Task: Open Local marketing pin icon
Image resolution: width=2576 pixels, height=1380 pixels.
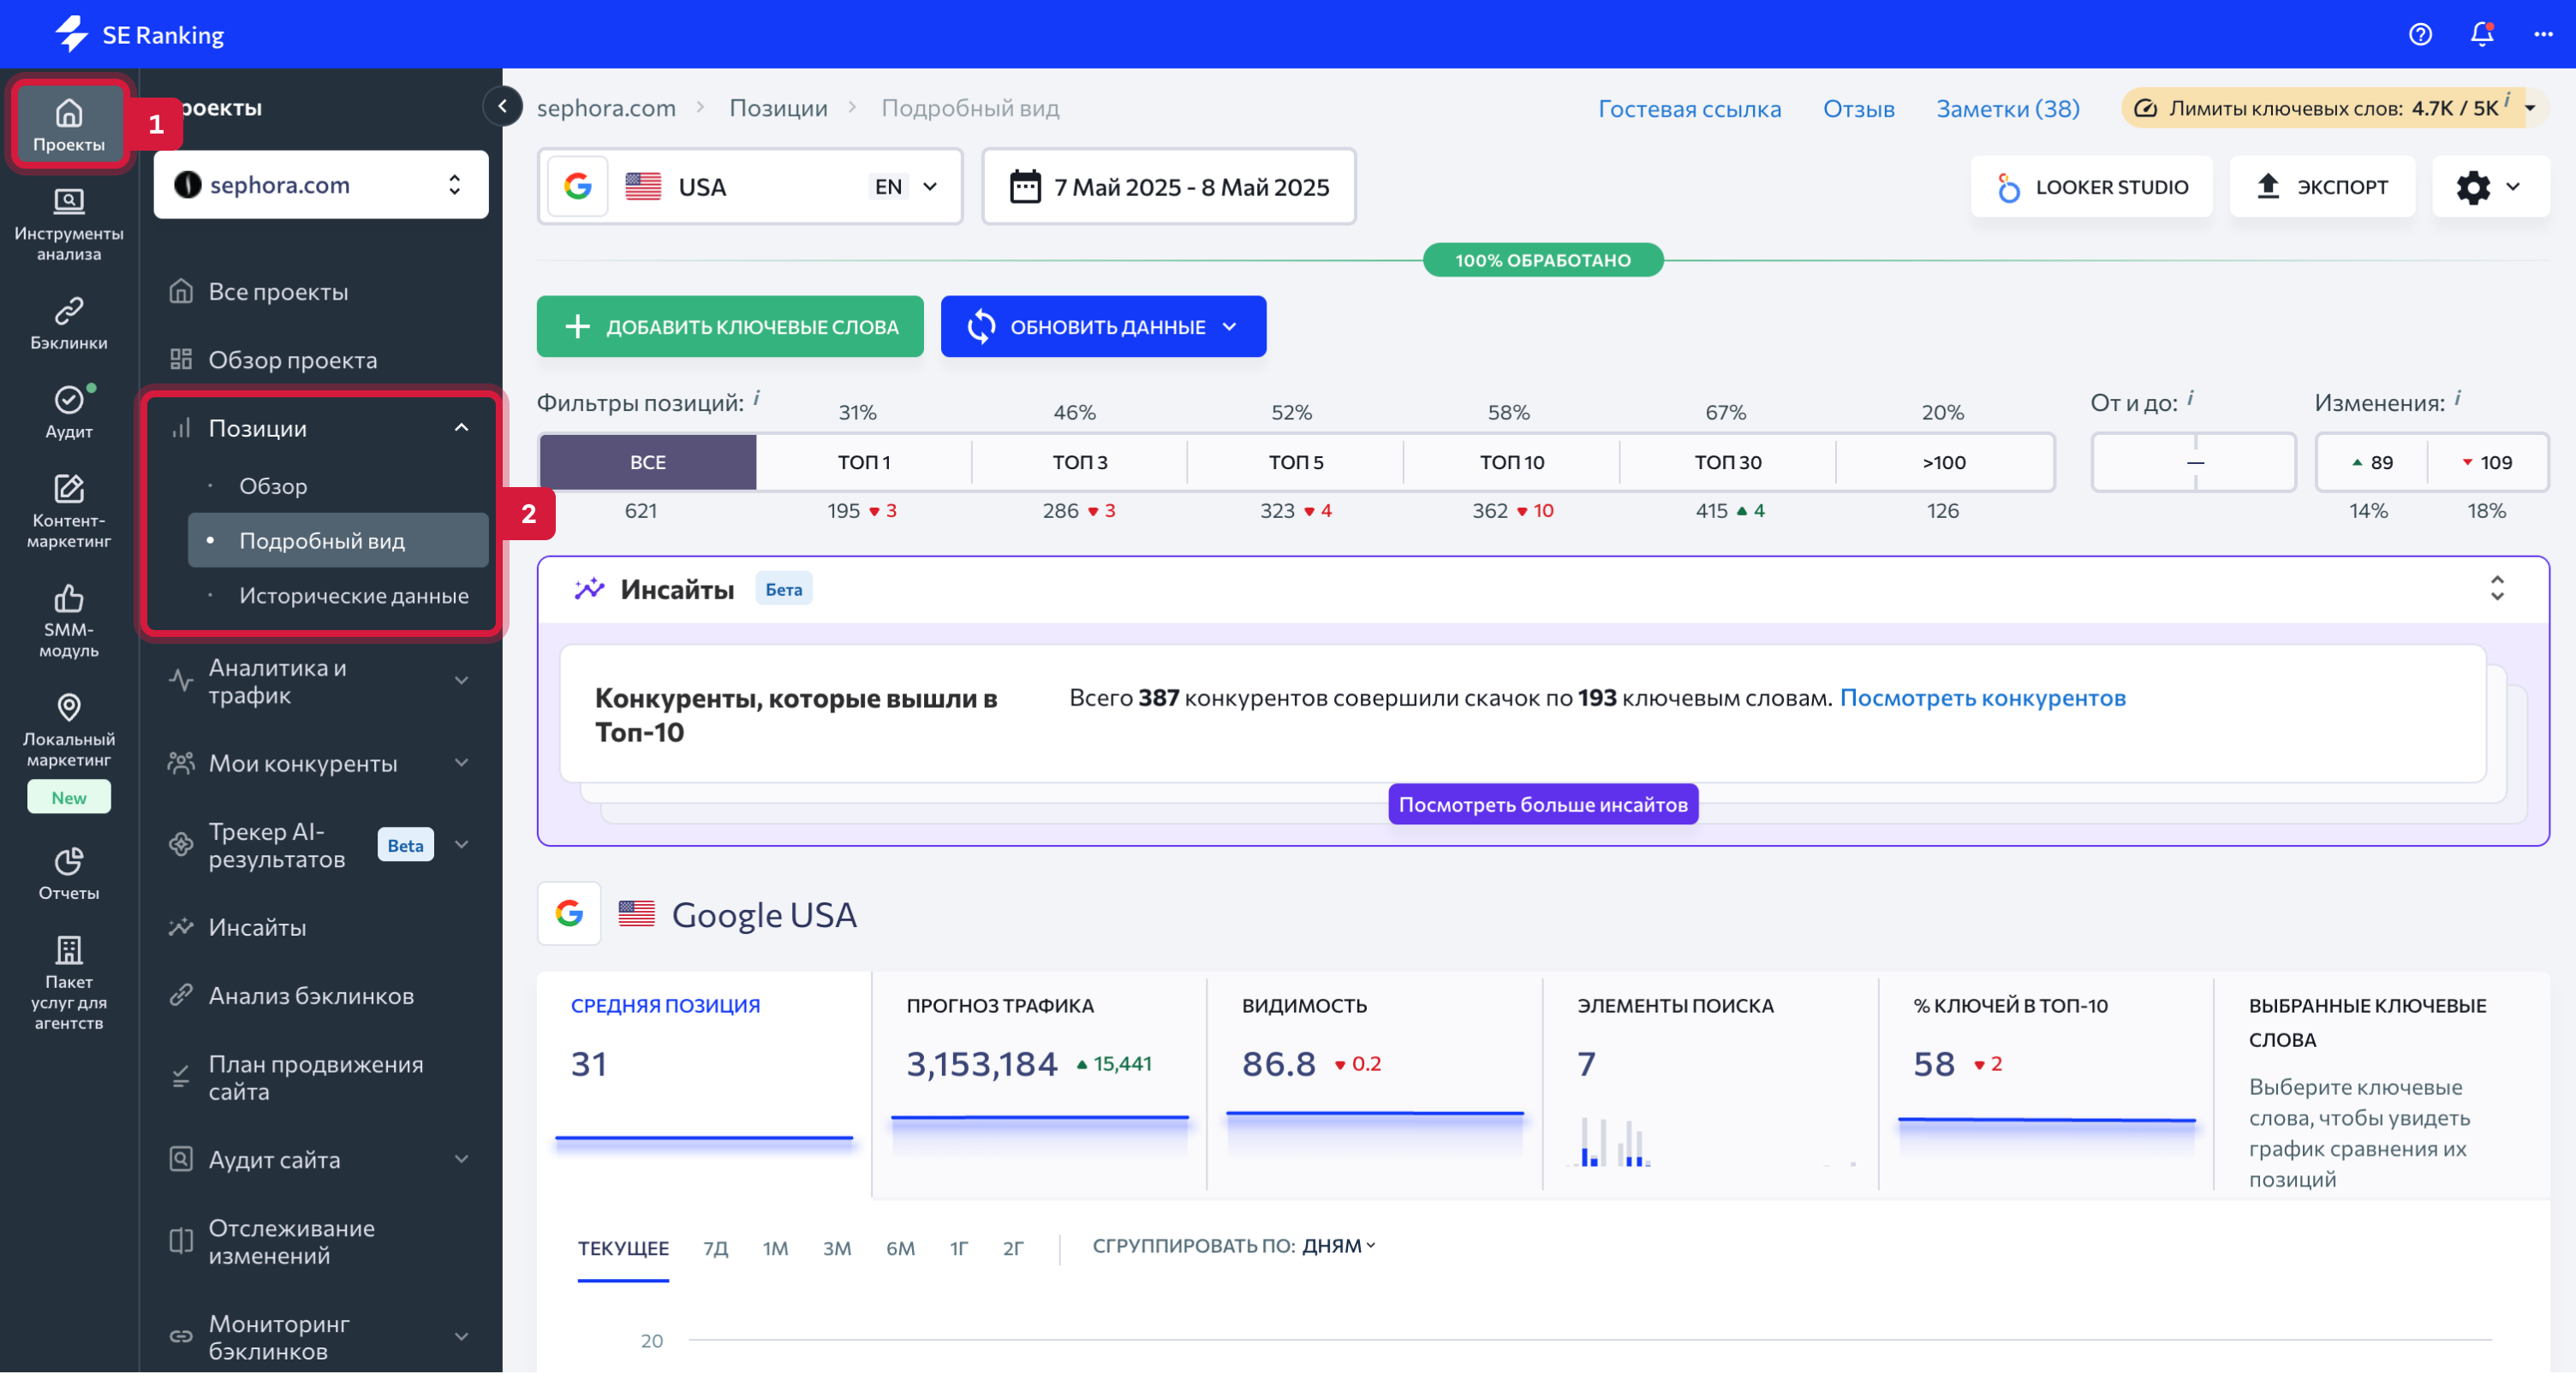Action: coord(68,730)
